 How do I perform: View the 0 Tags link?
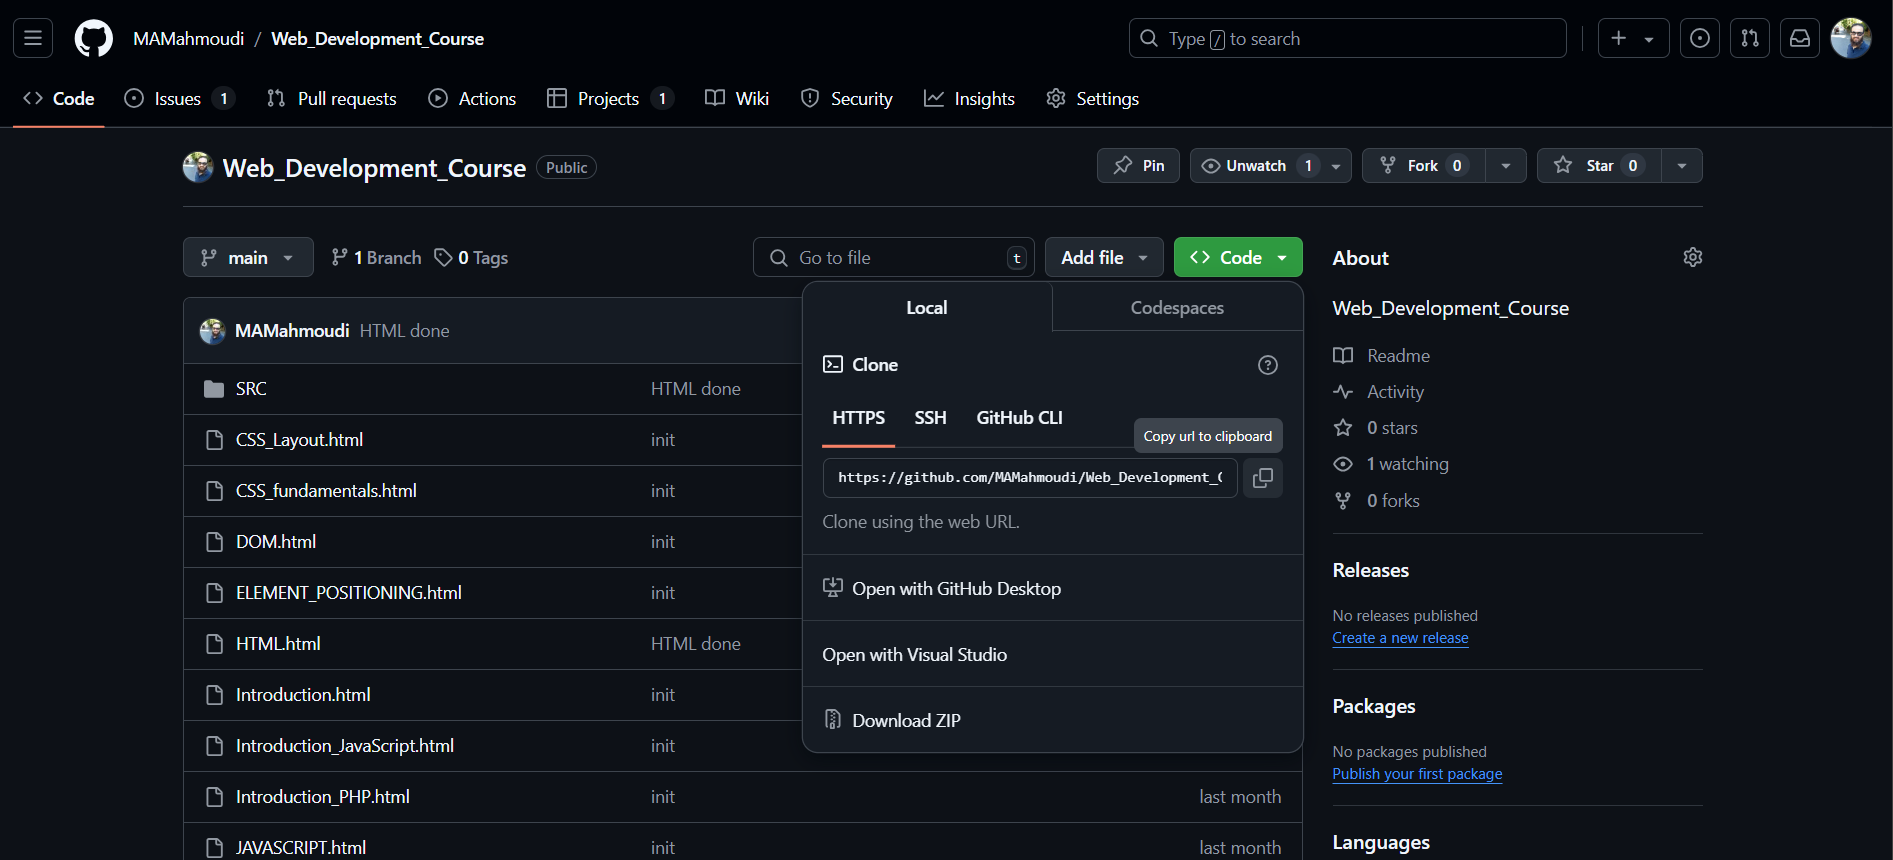tap(472, 258)
